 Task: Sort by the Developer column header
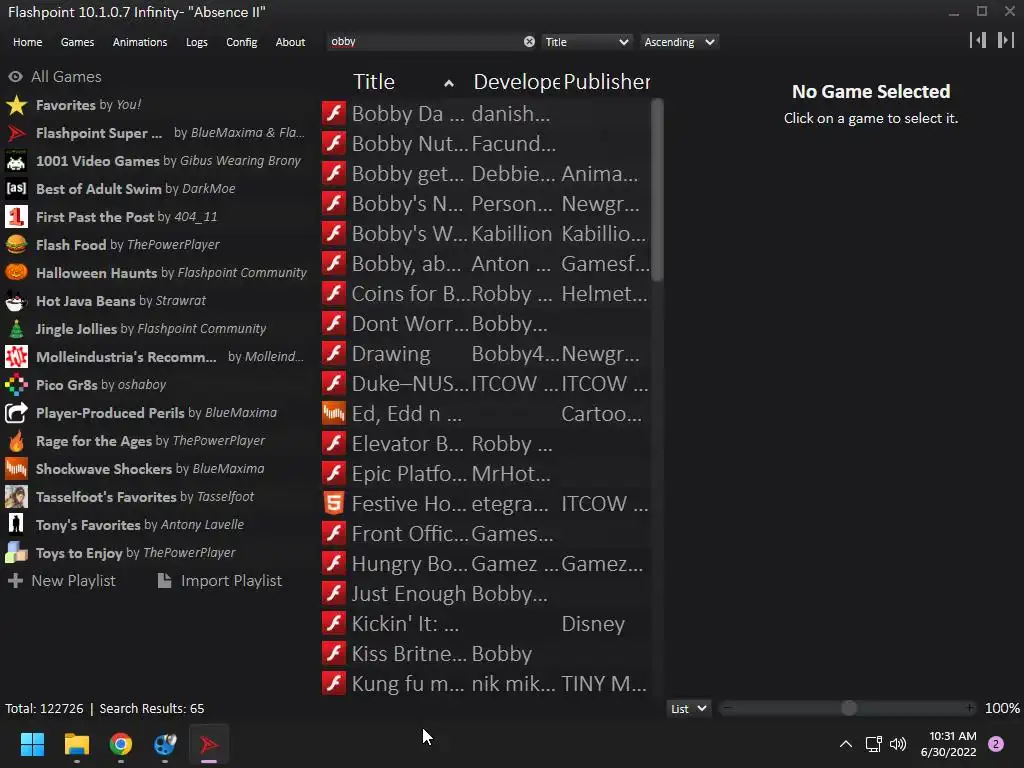(516, 82)
